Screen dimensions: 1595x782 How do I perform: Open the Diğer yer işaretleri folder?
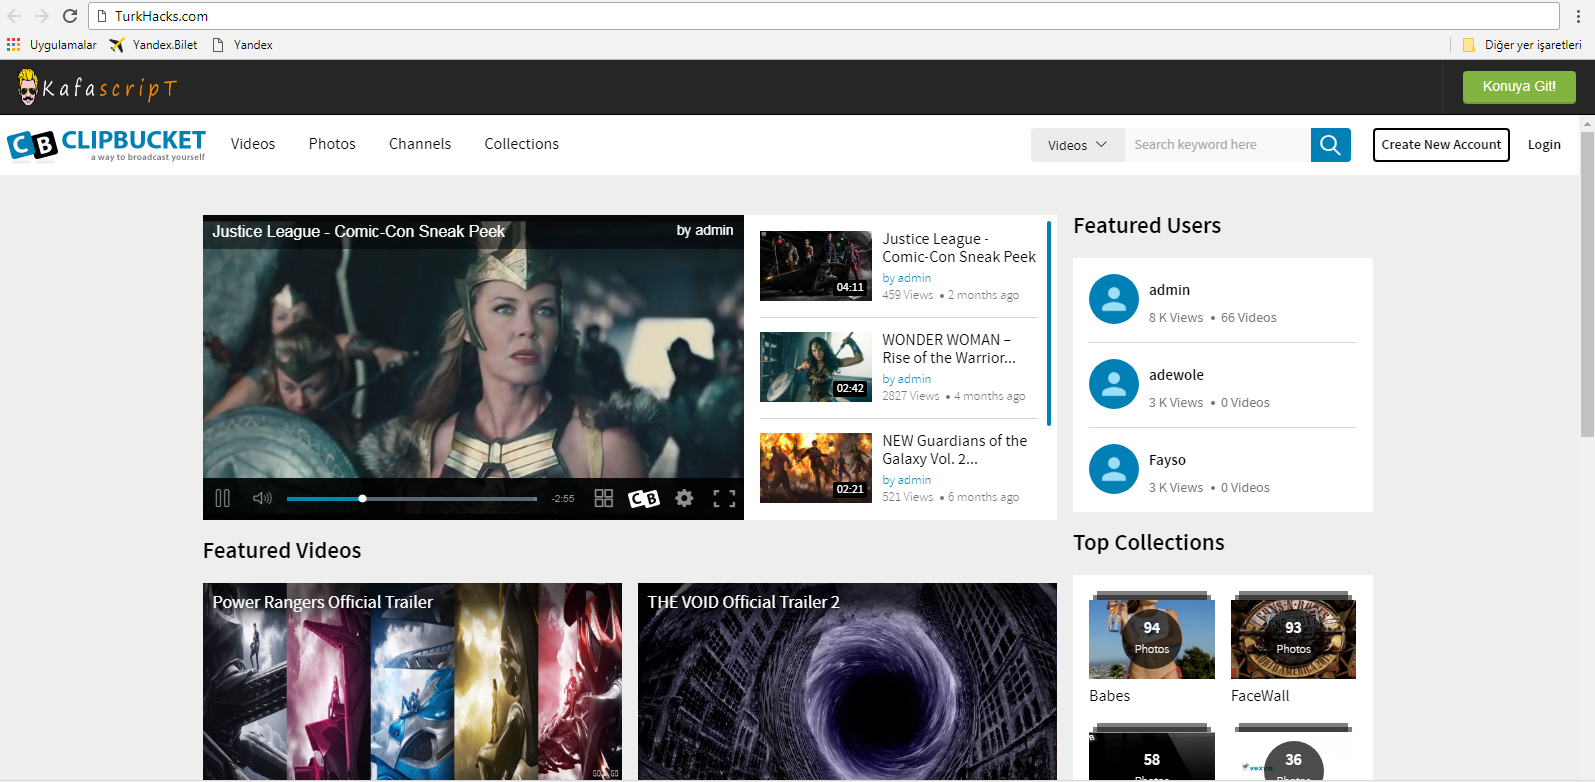tap(1522, 45)
